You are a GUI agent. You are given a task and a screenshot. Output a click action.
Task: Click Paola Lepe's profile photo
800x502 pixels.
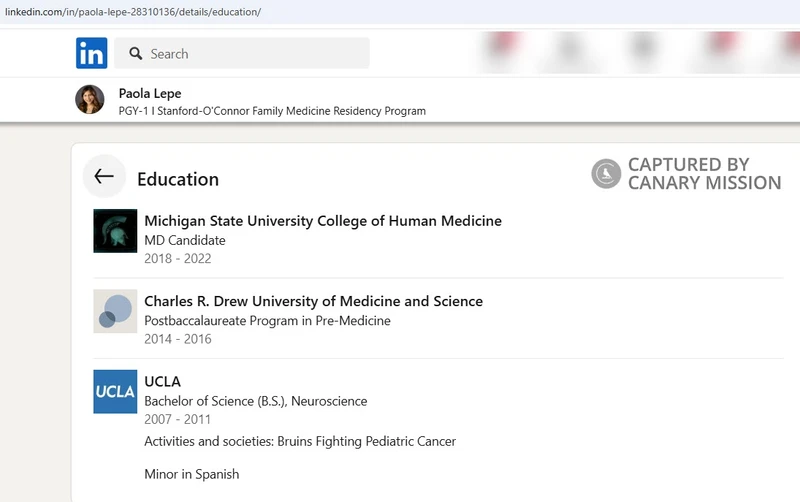(x=90, y=99)
